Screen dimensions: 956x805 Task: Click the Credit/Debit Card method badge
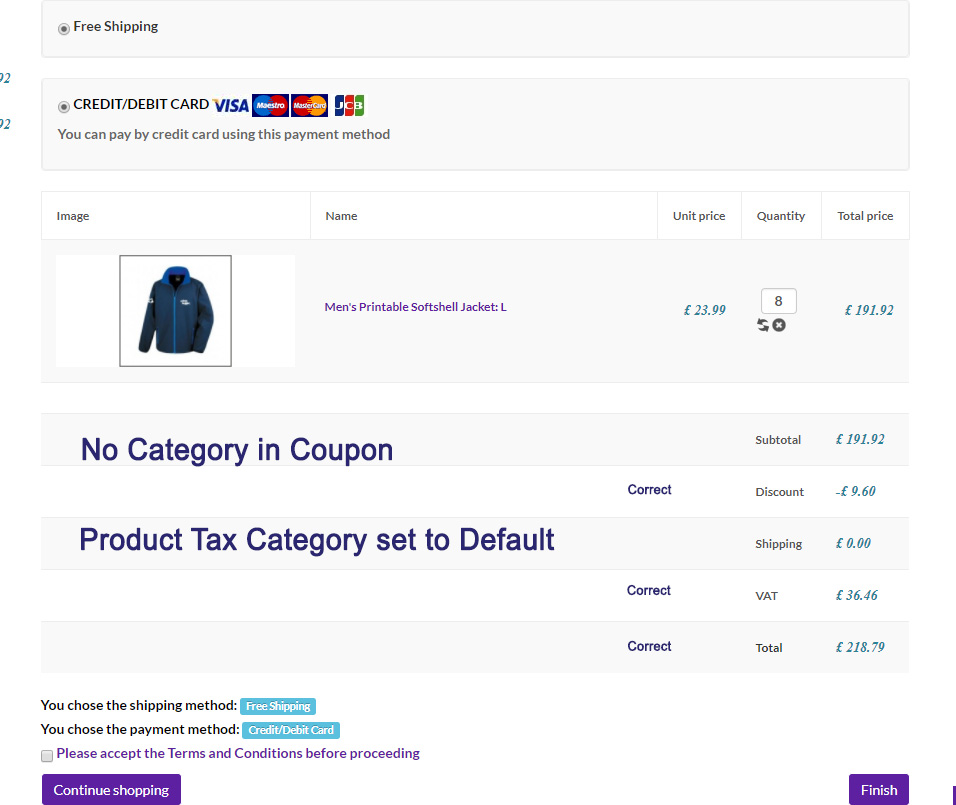[x=291, y=730]
